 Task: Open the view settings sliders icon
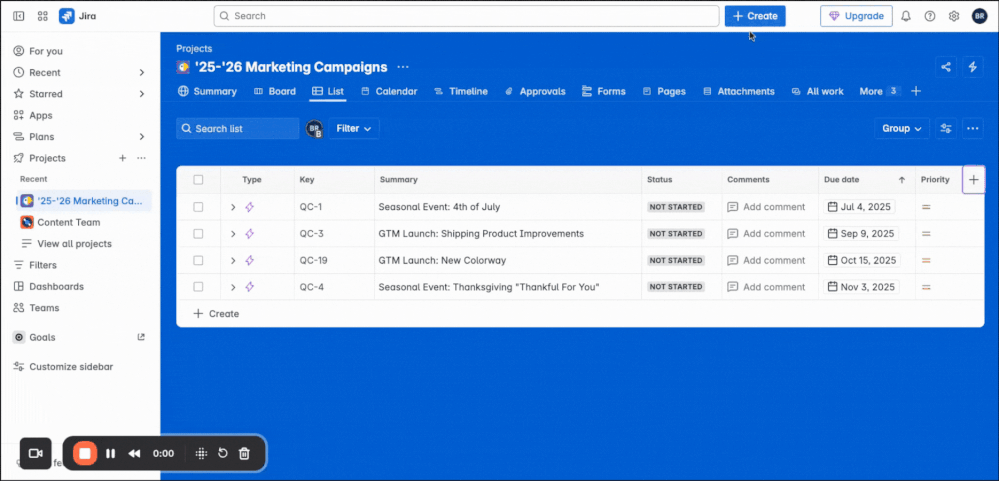tap(946, 128)
